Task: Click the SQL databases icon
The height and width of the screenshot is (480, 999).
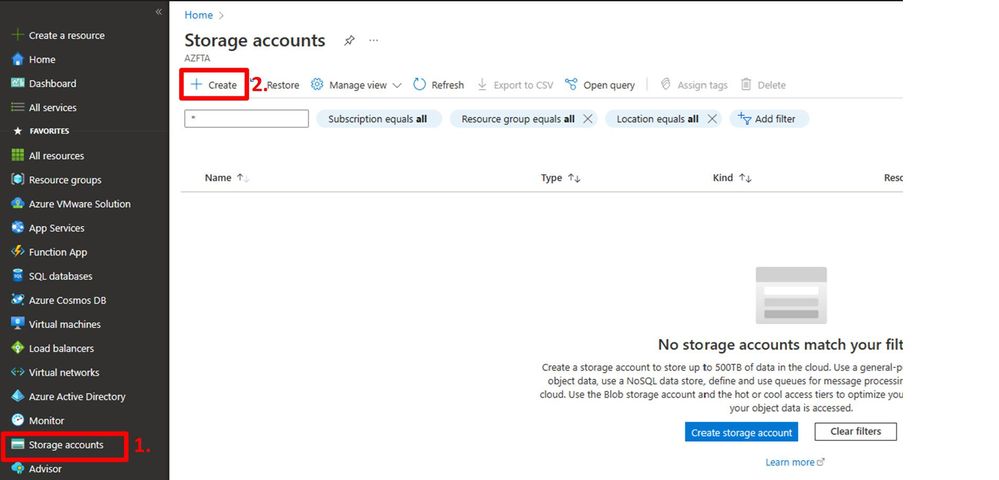Action: point(18,276)
